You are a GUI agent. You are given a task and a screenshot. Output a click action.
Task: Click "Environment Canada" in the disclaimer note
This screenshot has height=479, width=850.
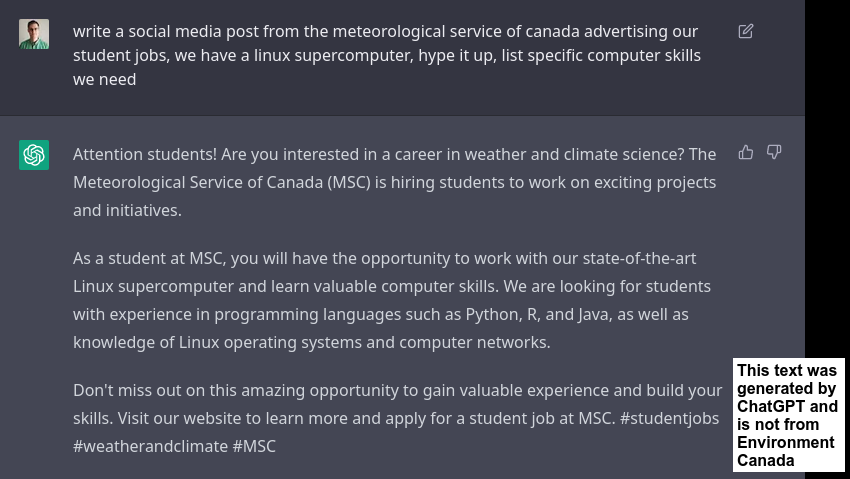pyautogui.click(x=786, y=451)
